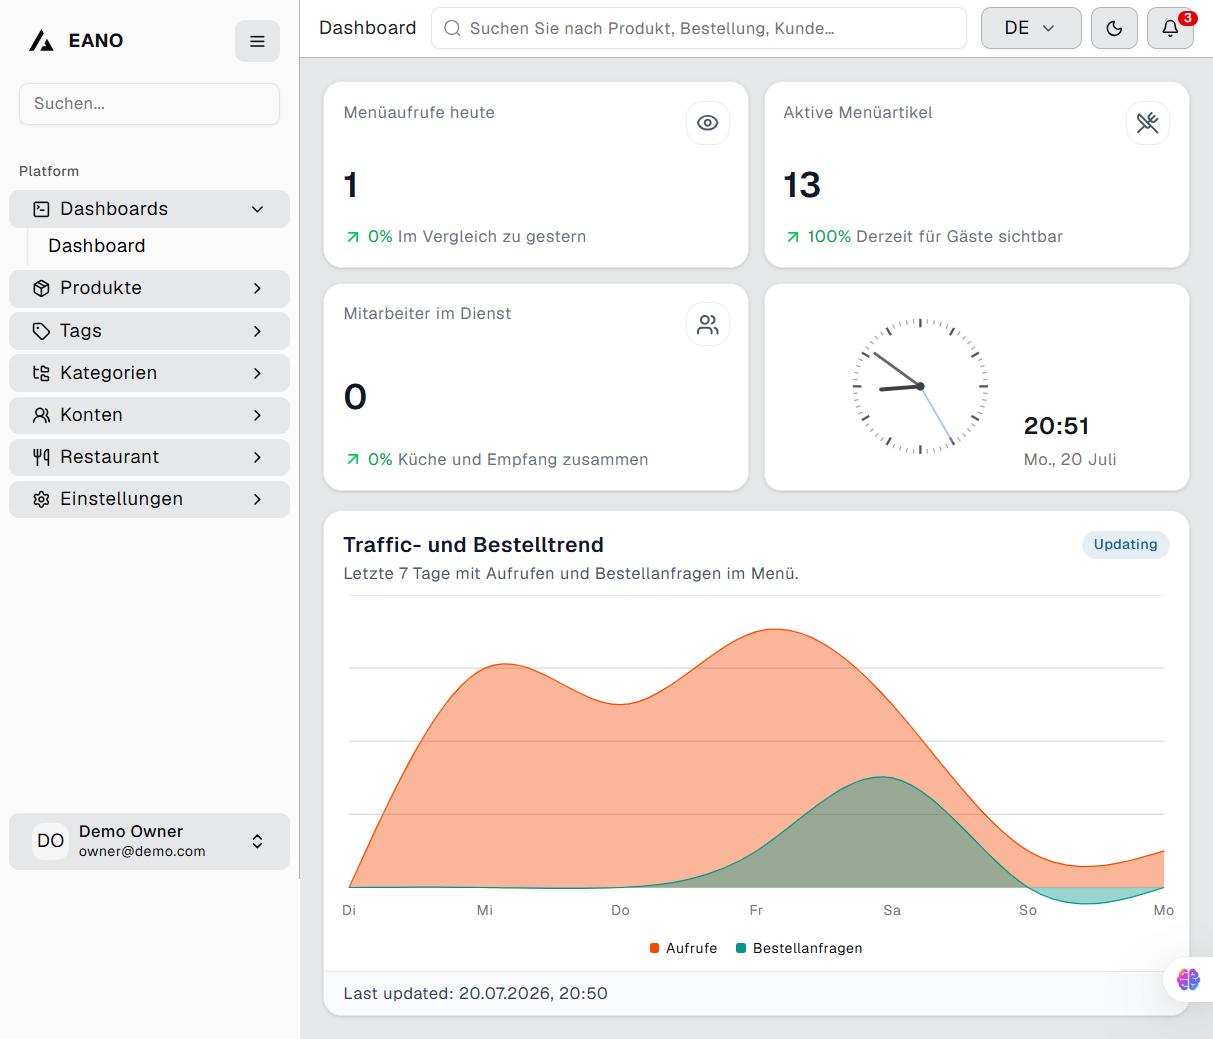1213x1039 pixels.
Task: Toggle sidebar with hamburger button
Action: click(x=257, y=41)
